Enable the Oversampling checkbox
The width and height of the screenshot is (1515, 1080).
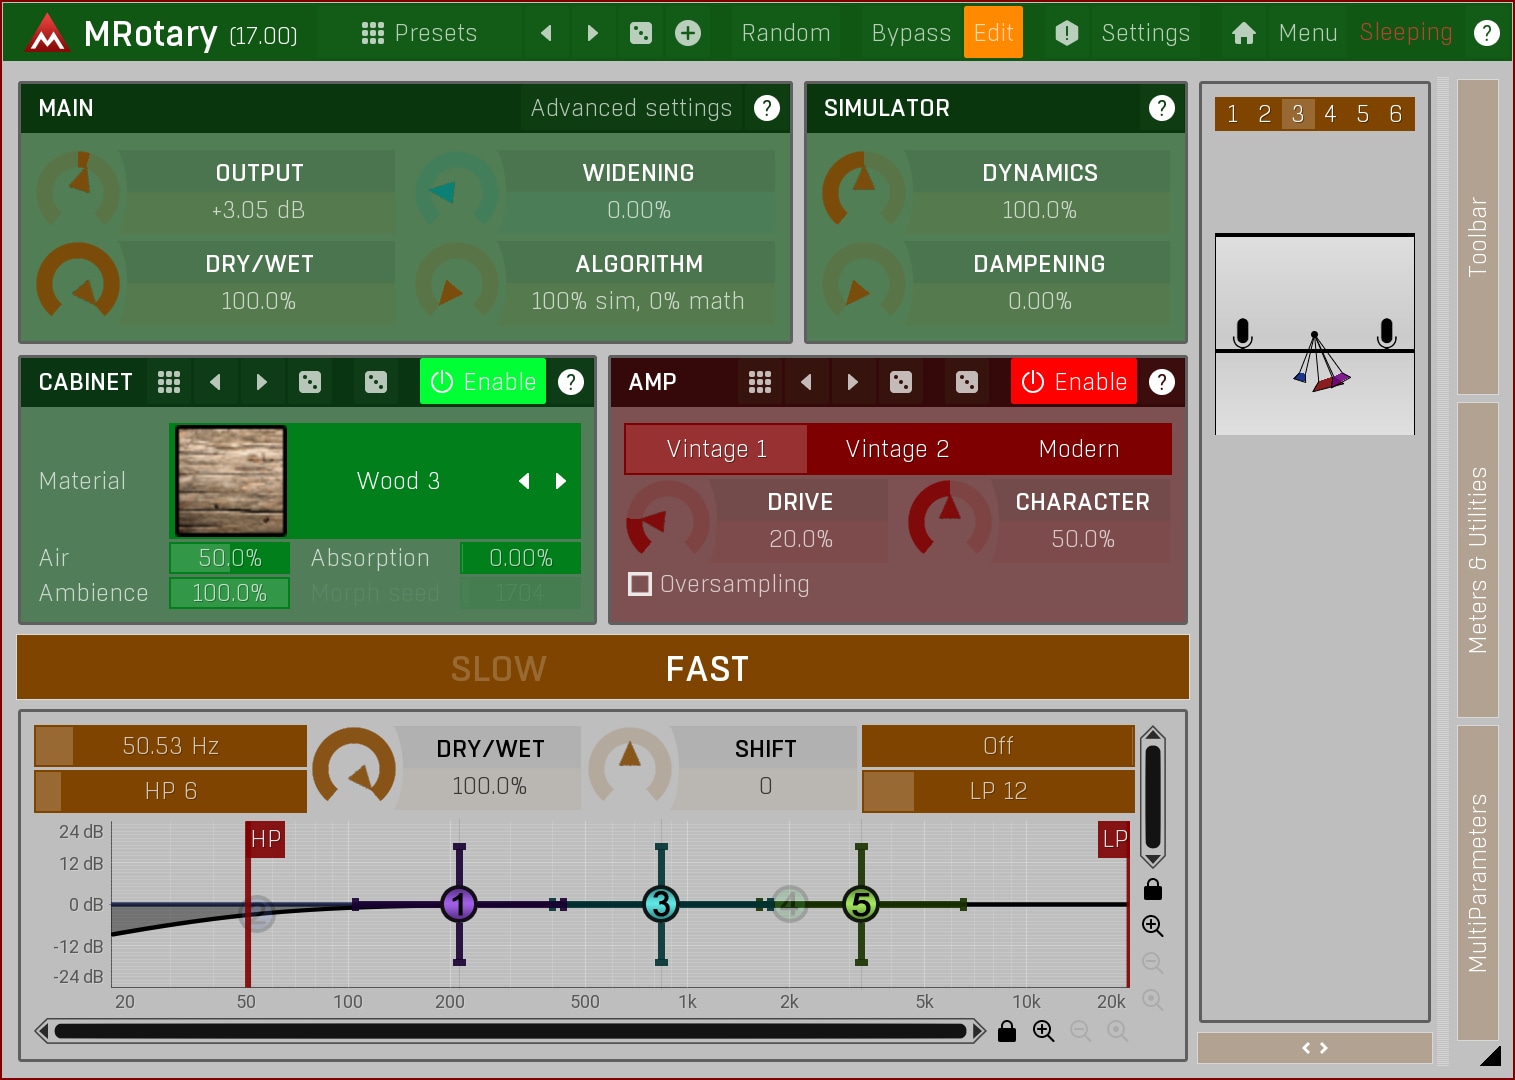(640, 584)
